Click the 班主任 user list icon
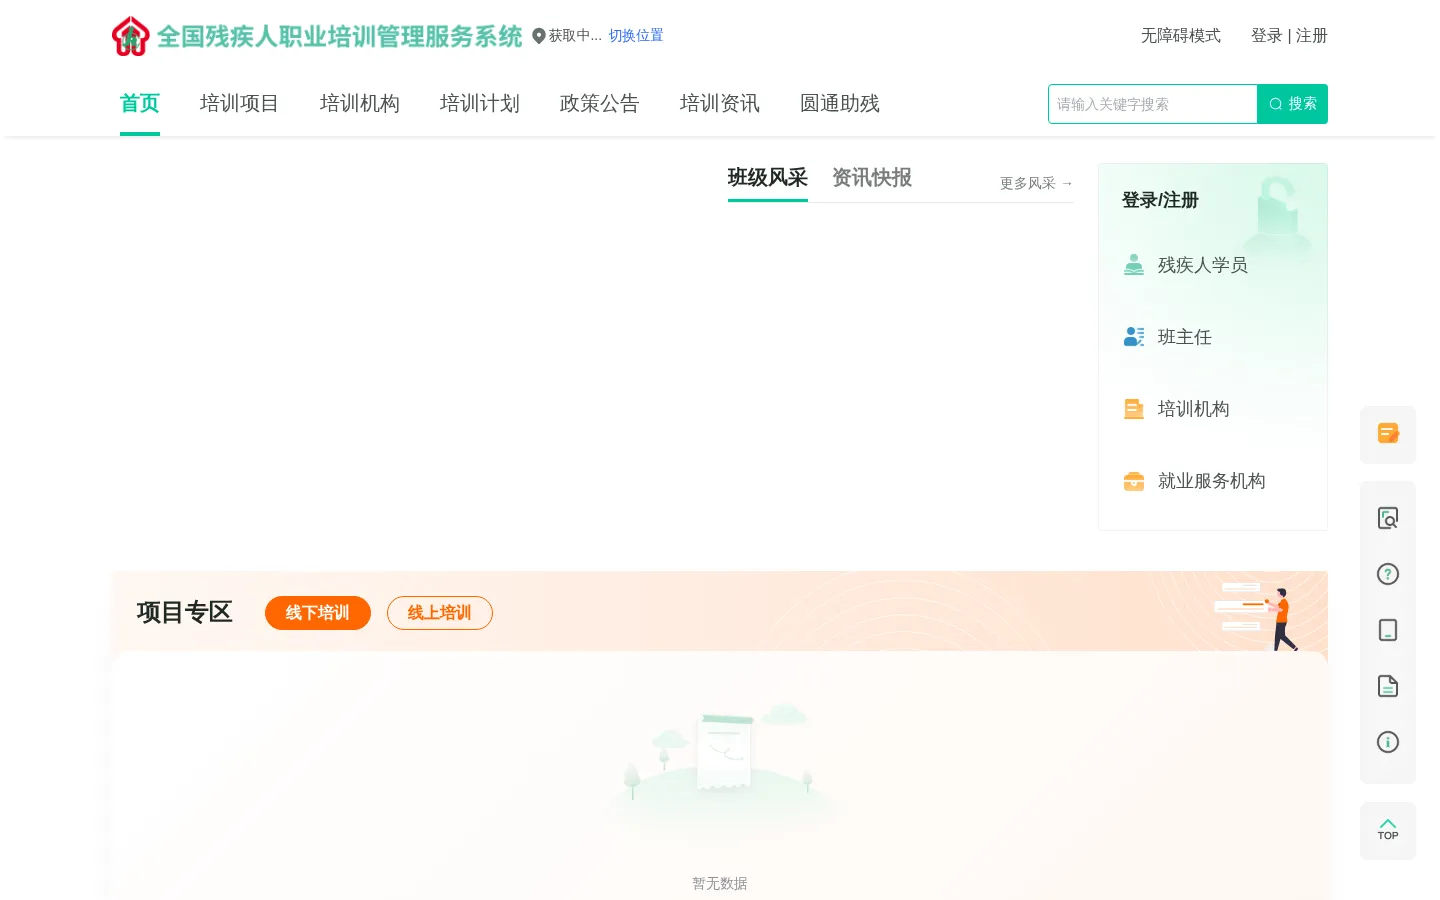 [1134, 337]
